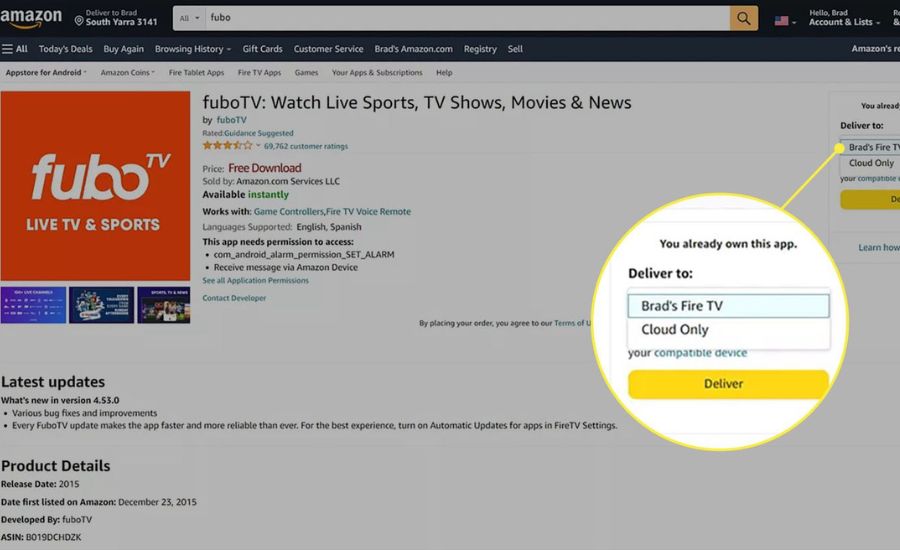The width and height of the screenshot is (900, 550).
Task: Click compatible device link in callout
Action: pyautogui.click(x=700, y=353)
